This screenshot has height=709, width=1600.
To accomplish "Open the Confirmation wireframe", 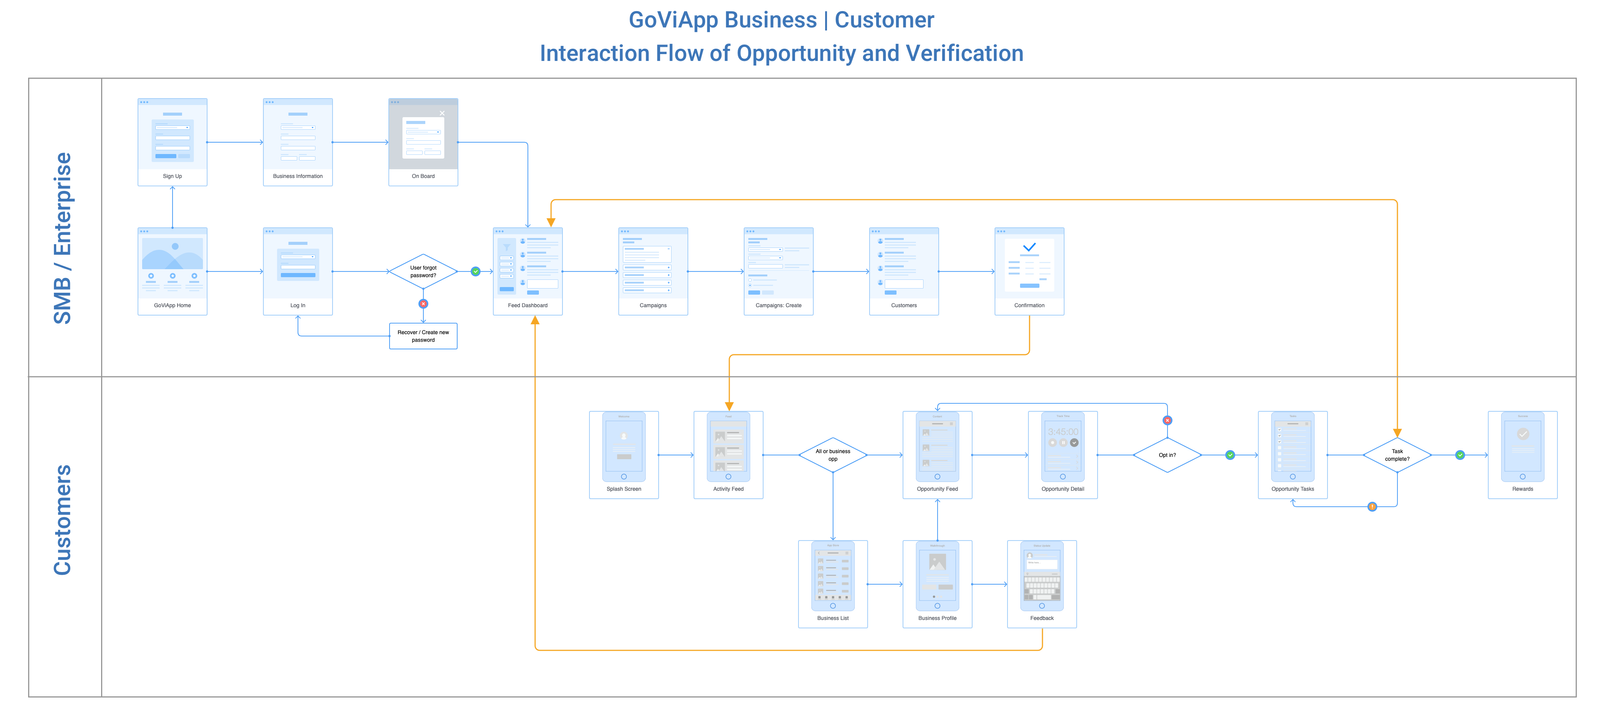I will [x=1029, y=271].
